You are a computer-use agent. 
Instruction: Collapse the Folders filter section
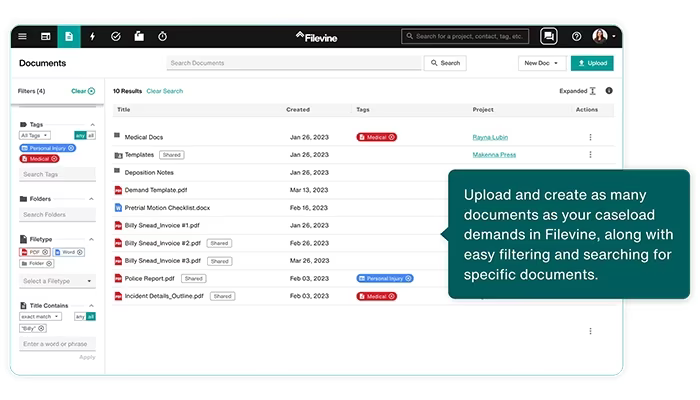(x=92, y=199)
